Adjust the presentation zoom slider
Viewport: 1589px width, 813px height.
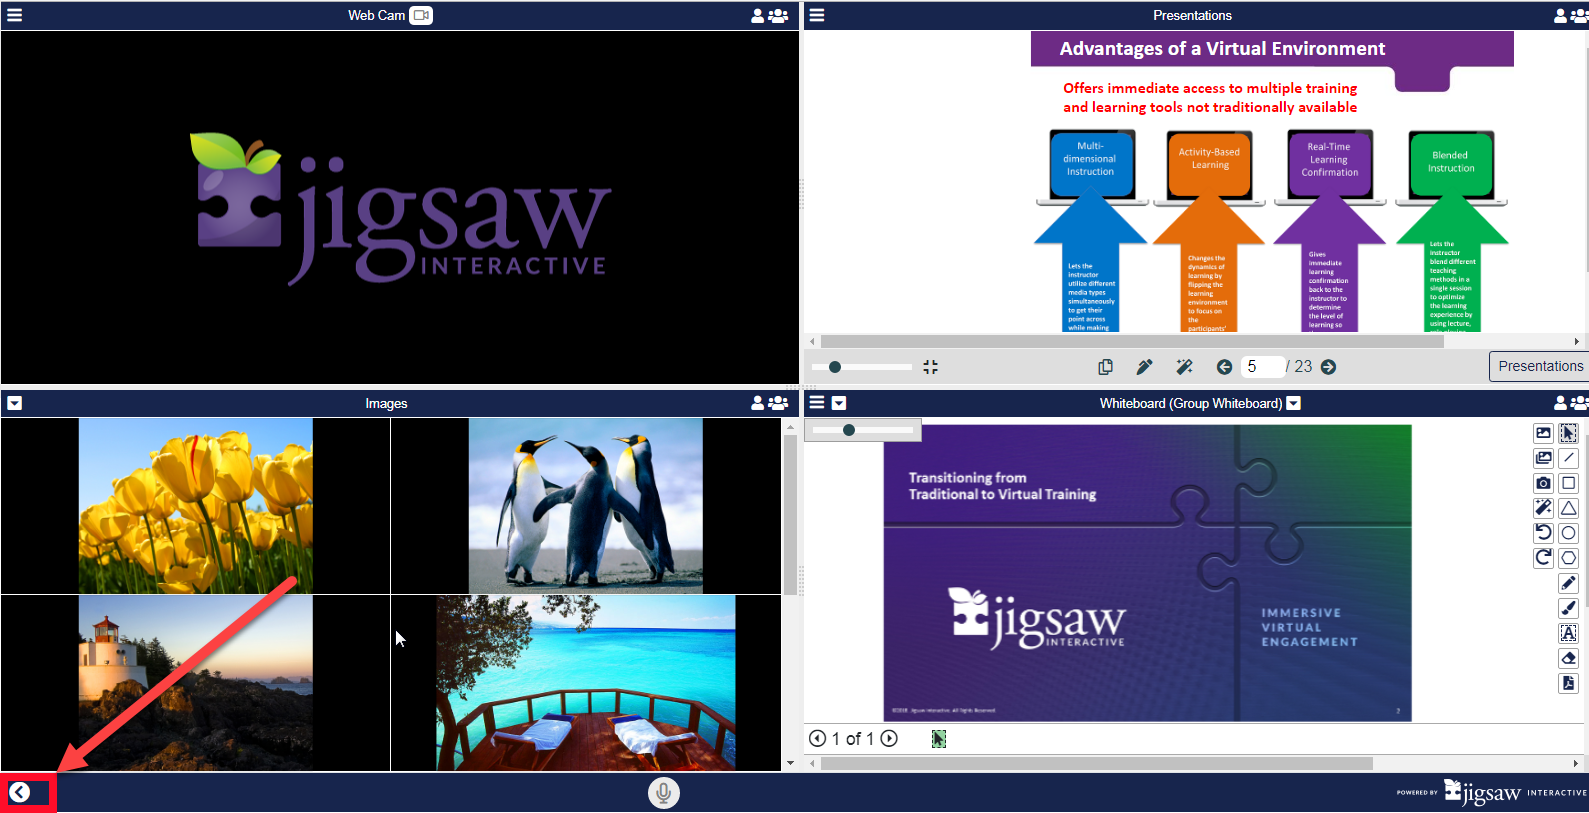tap(835, 367)
